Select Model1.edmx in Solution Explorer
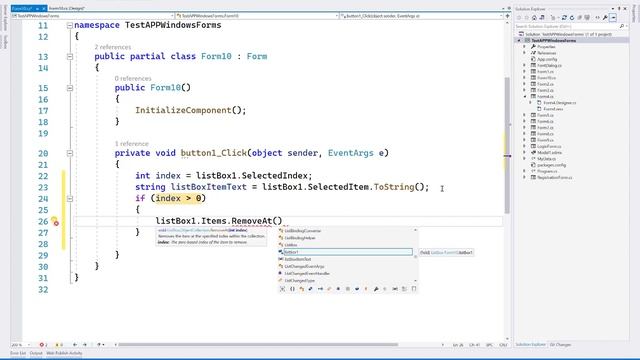 pyautogui.click(x=549, y=153)
